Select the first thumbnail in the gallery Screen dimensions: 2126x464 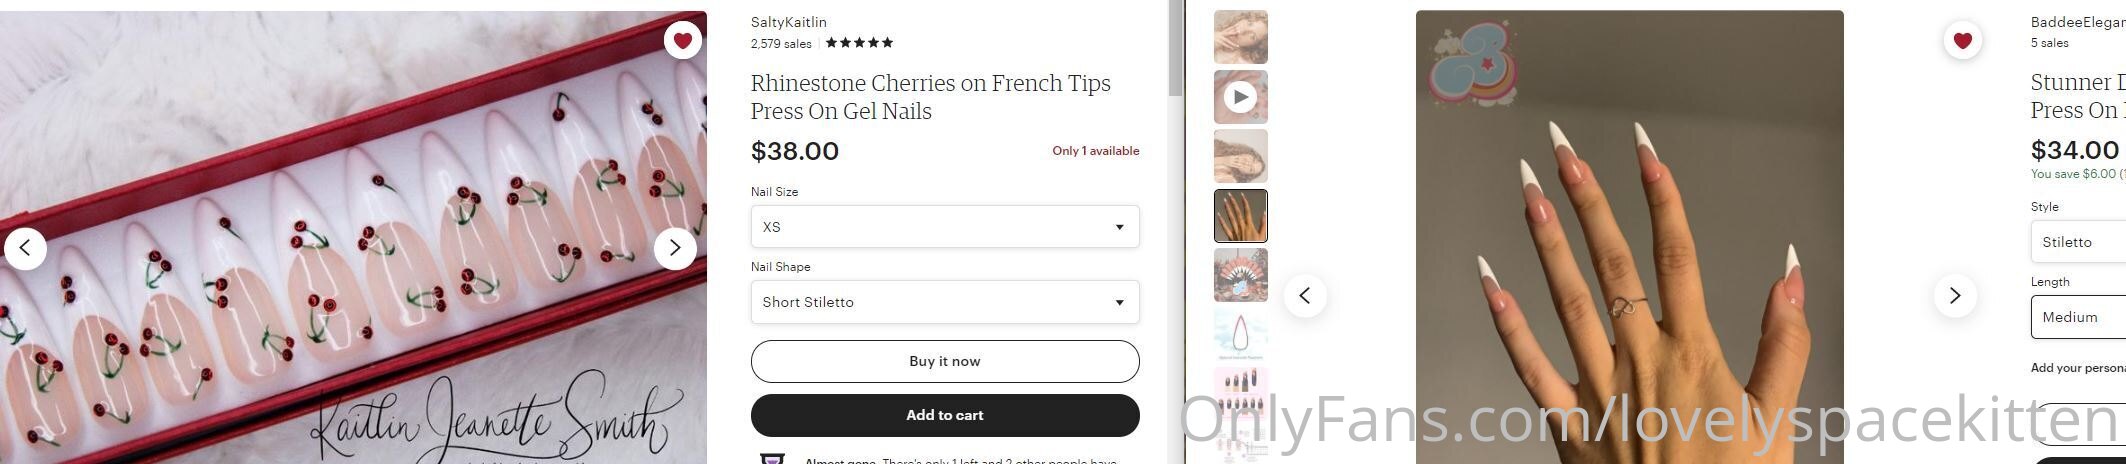(x=1240, y=37)
